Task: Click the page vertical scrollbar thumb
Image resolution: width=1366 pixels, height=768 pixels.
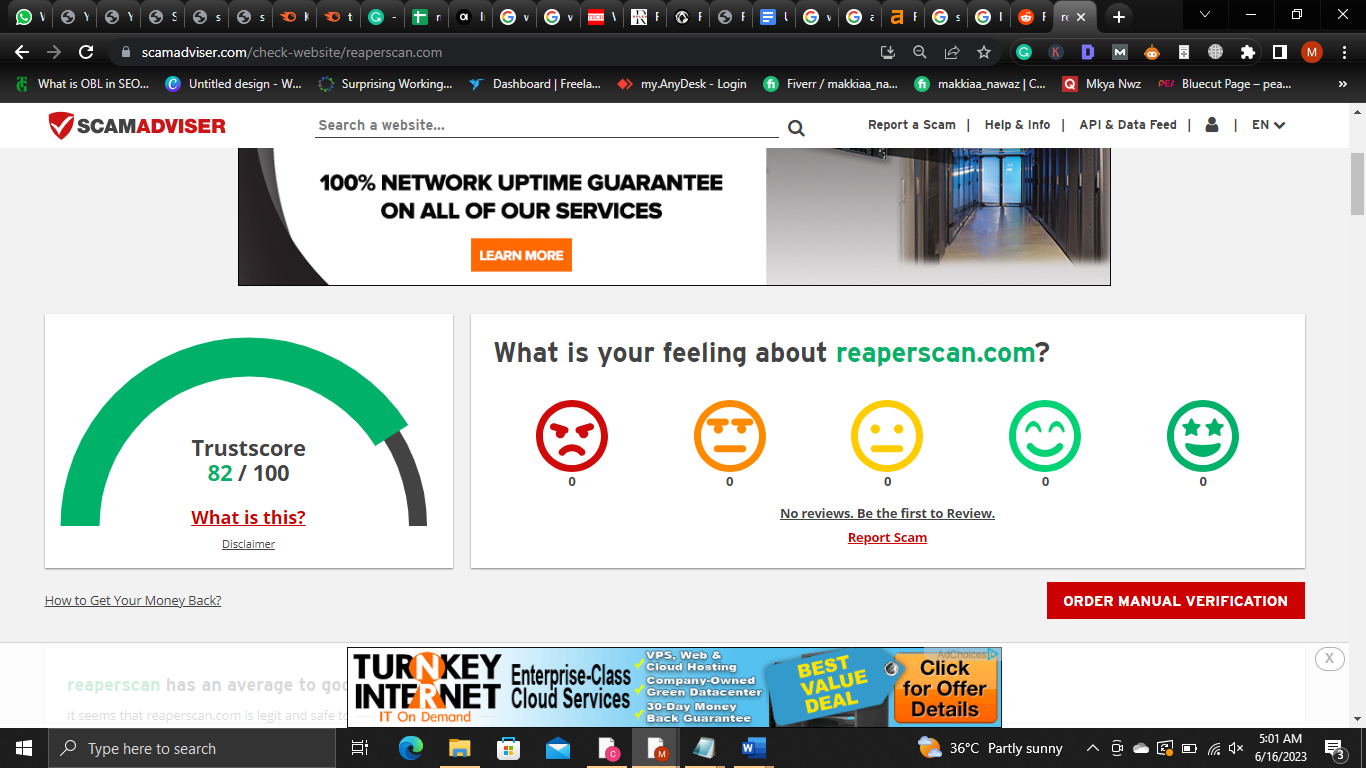Action: point(1357,184)
